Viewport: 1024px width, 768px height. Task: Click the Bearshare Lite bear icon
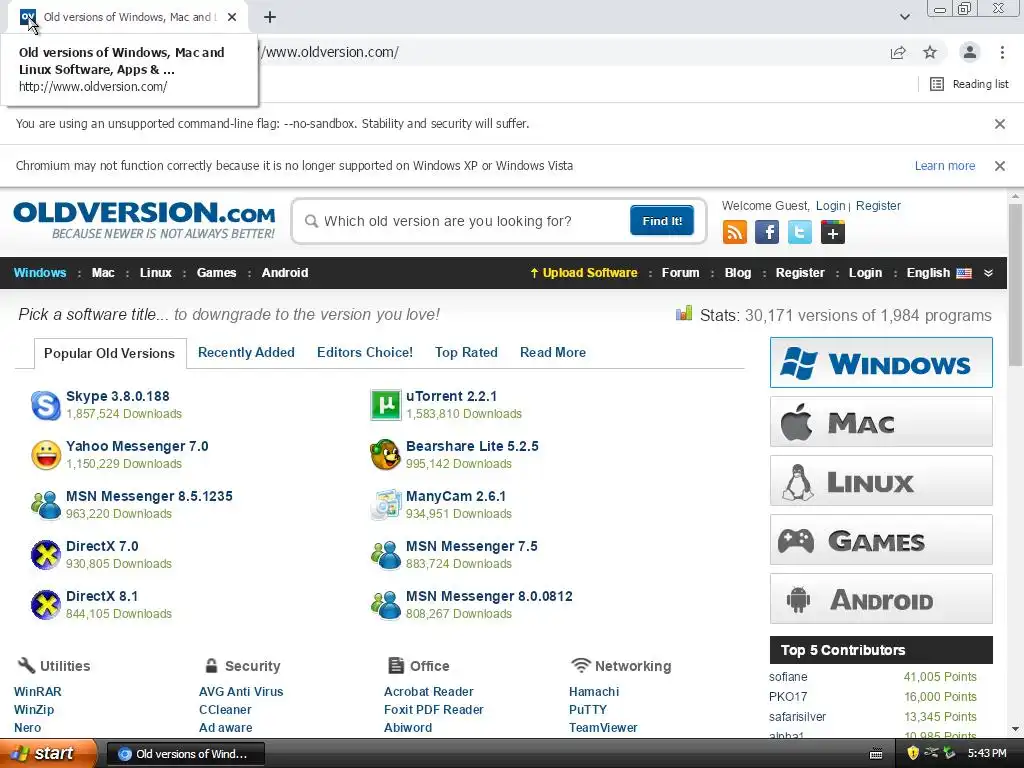386,455
